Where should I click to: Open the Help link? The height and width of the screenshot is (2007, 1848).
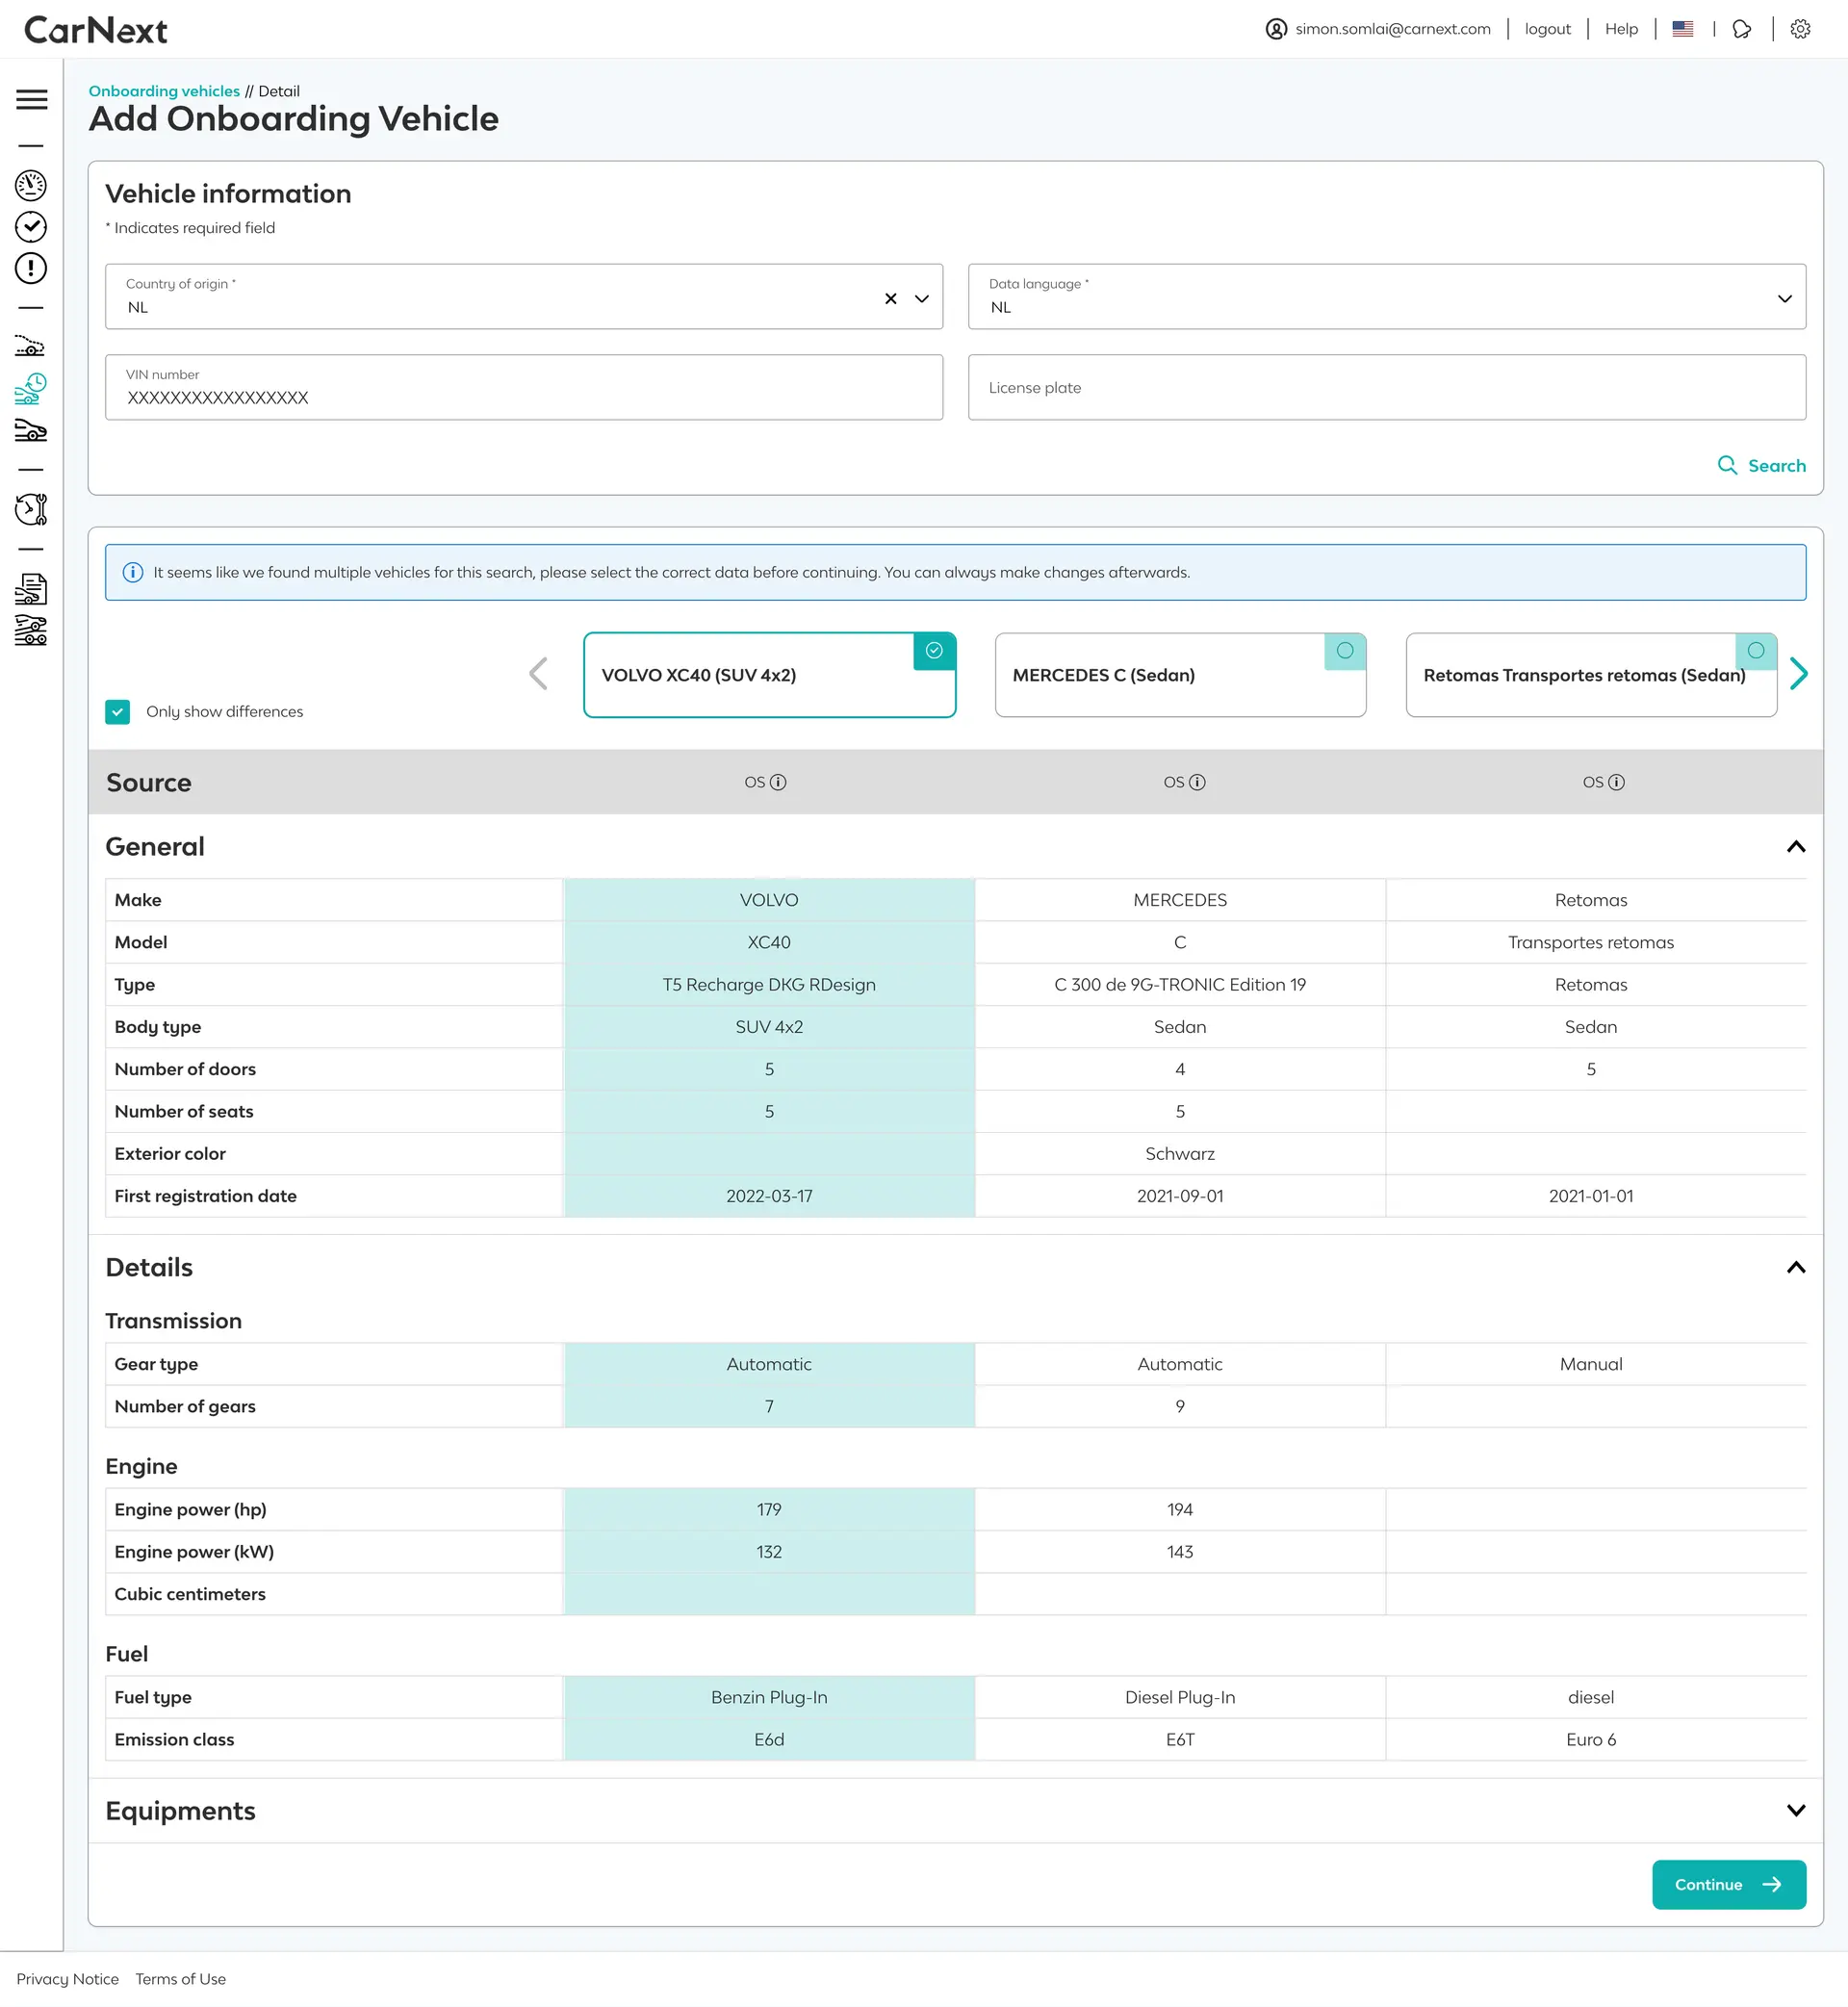coord(1621,29)
